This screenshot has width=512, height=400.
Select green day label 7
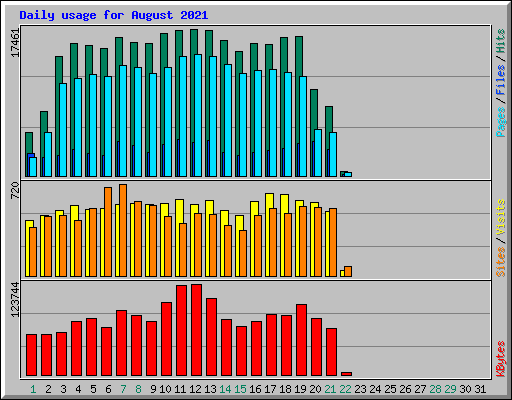pyautogui.click(x=123, y=389)
